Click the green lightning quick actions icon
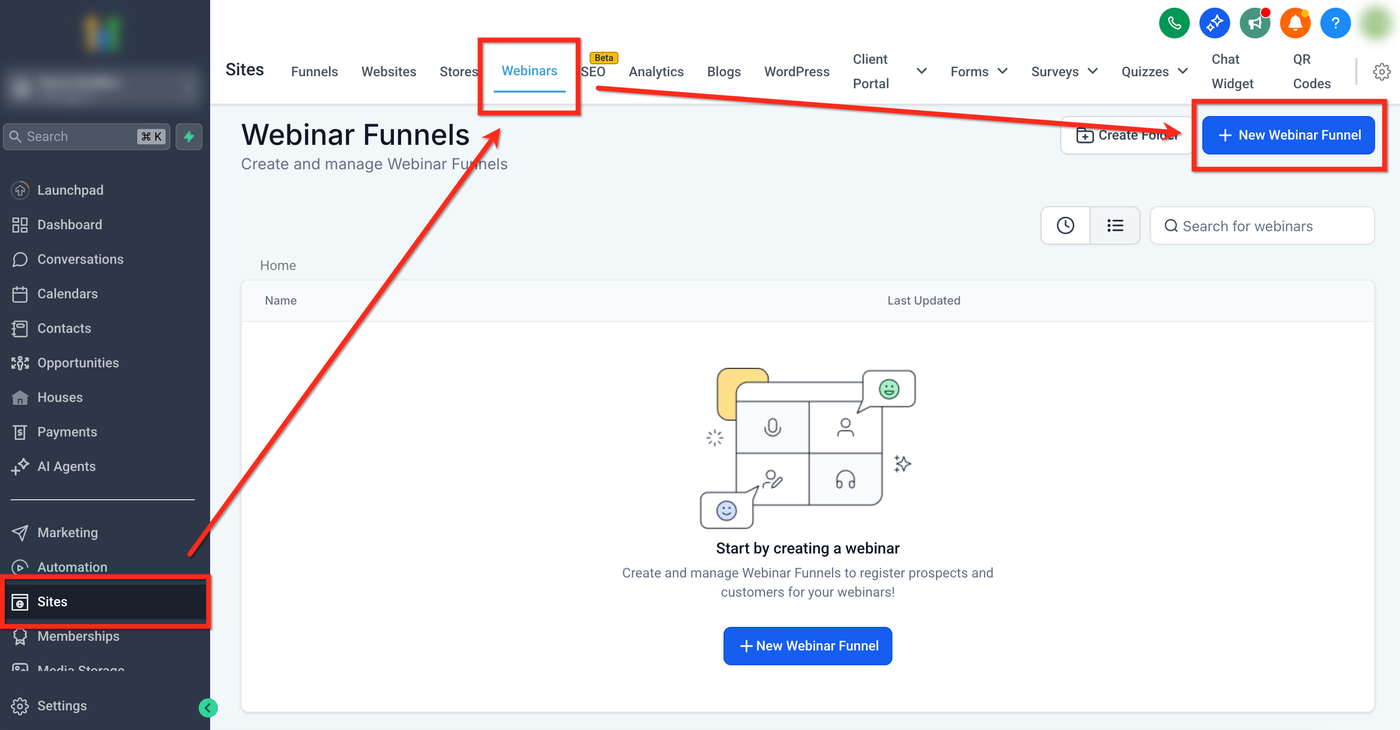 point(189,137)
